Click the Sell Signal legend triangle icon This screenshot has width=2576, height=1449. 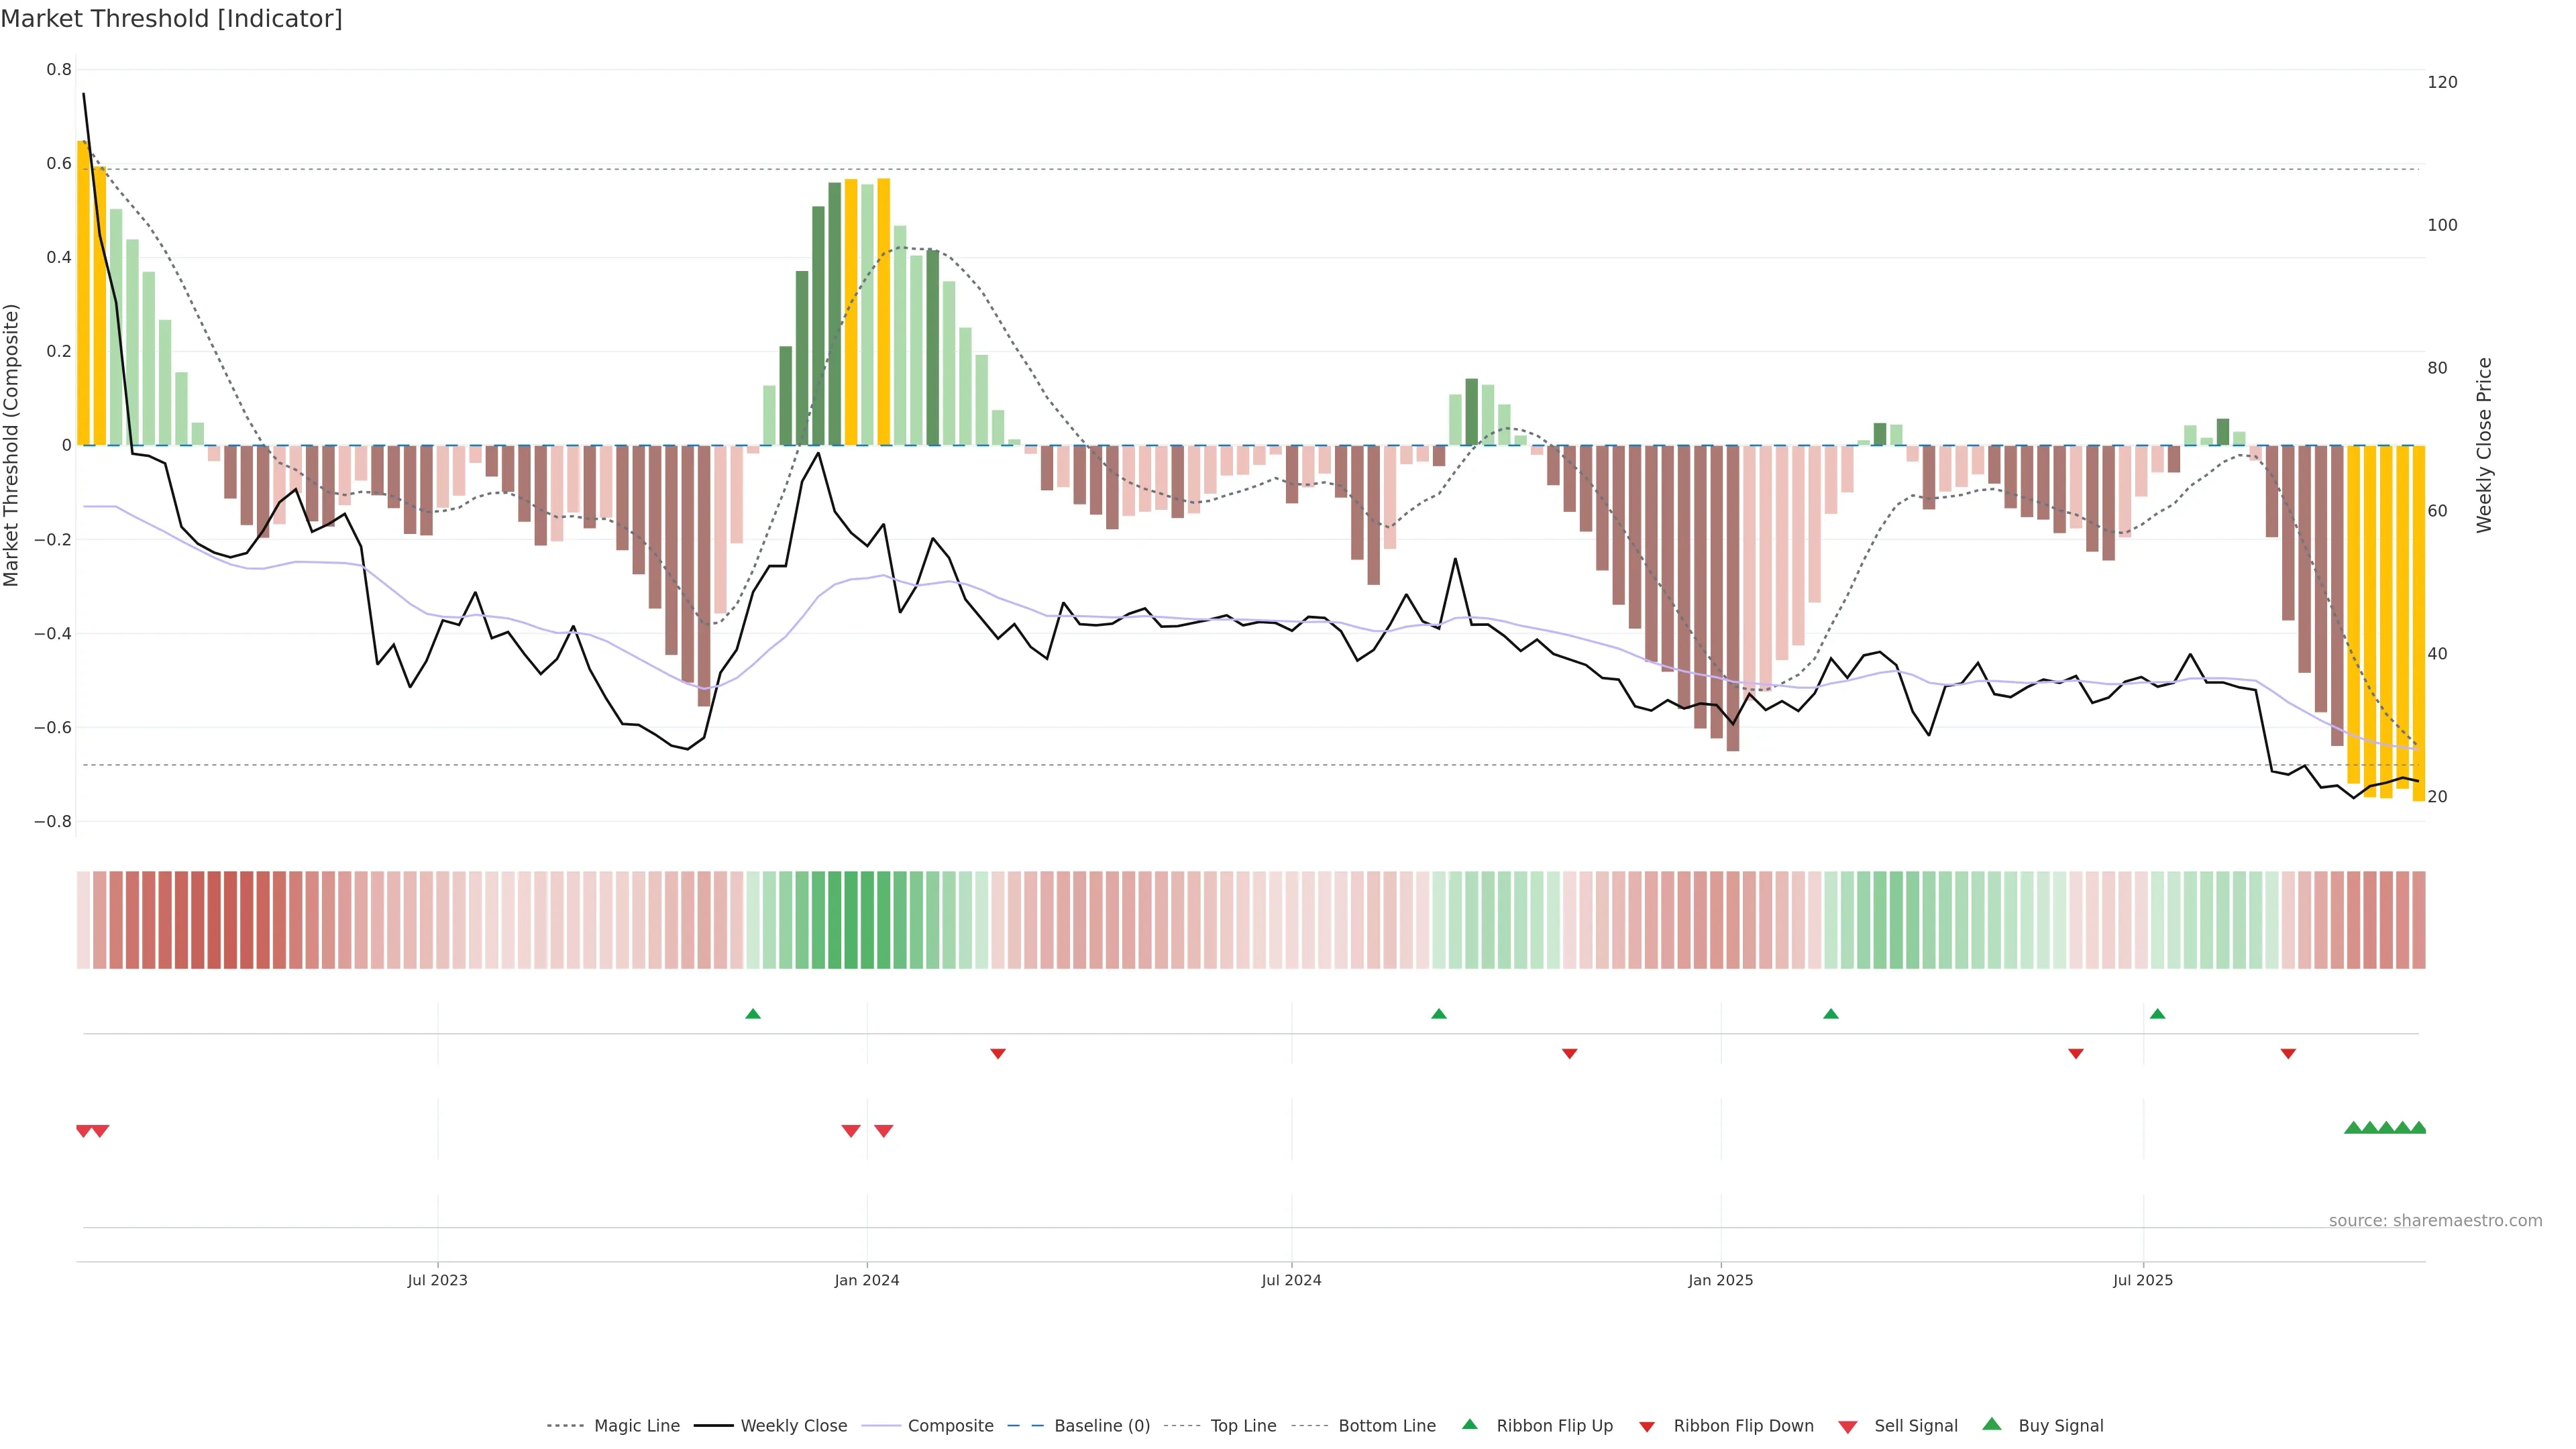1847,1427
